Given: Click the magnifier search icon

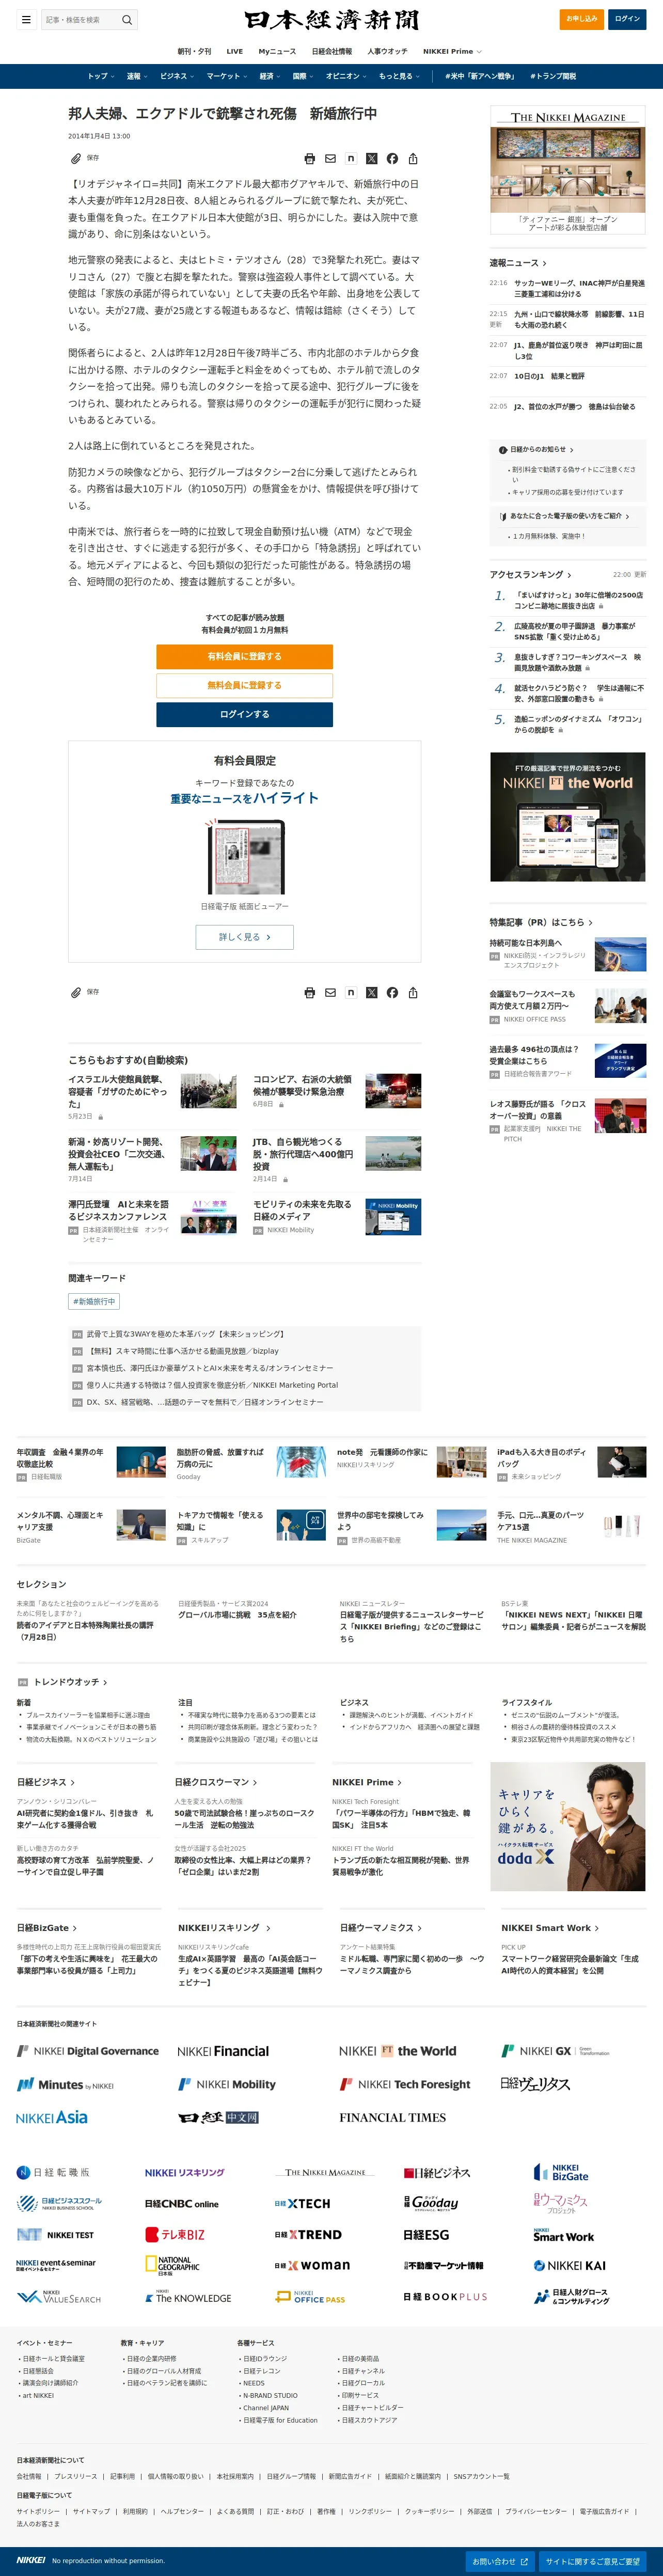Looking at the screenshot, I should pyautogui.click(x=127, y=19).
